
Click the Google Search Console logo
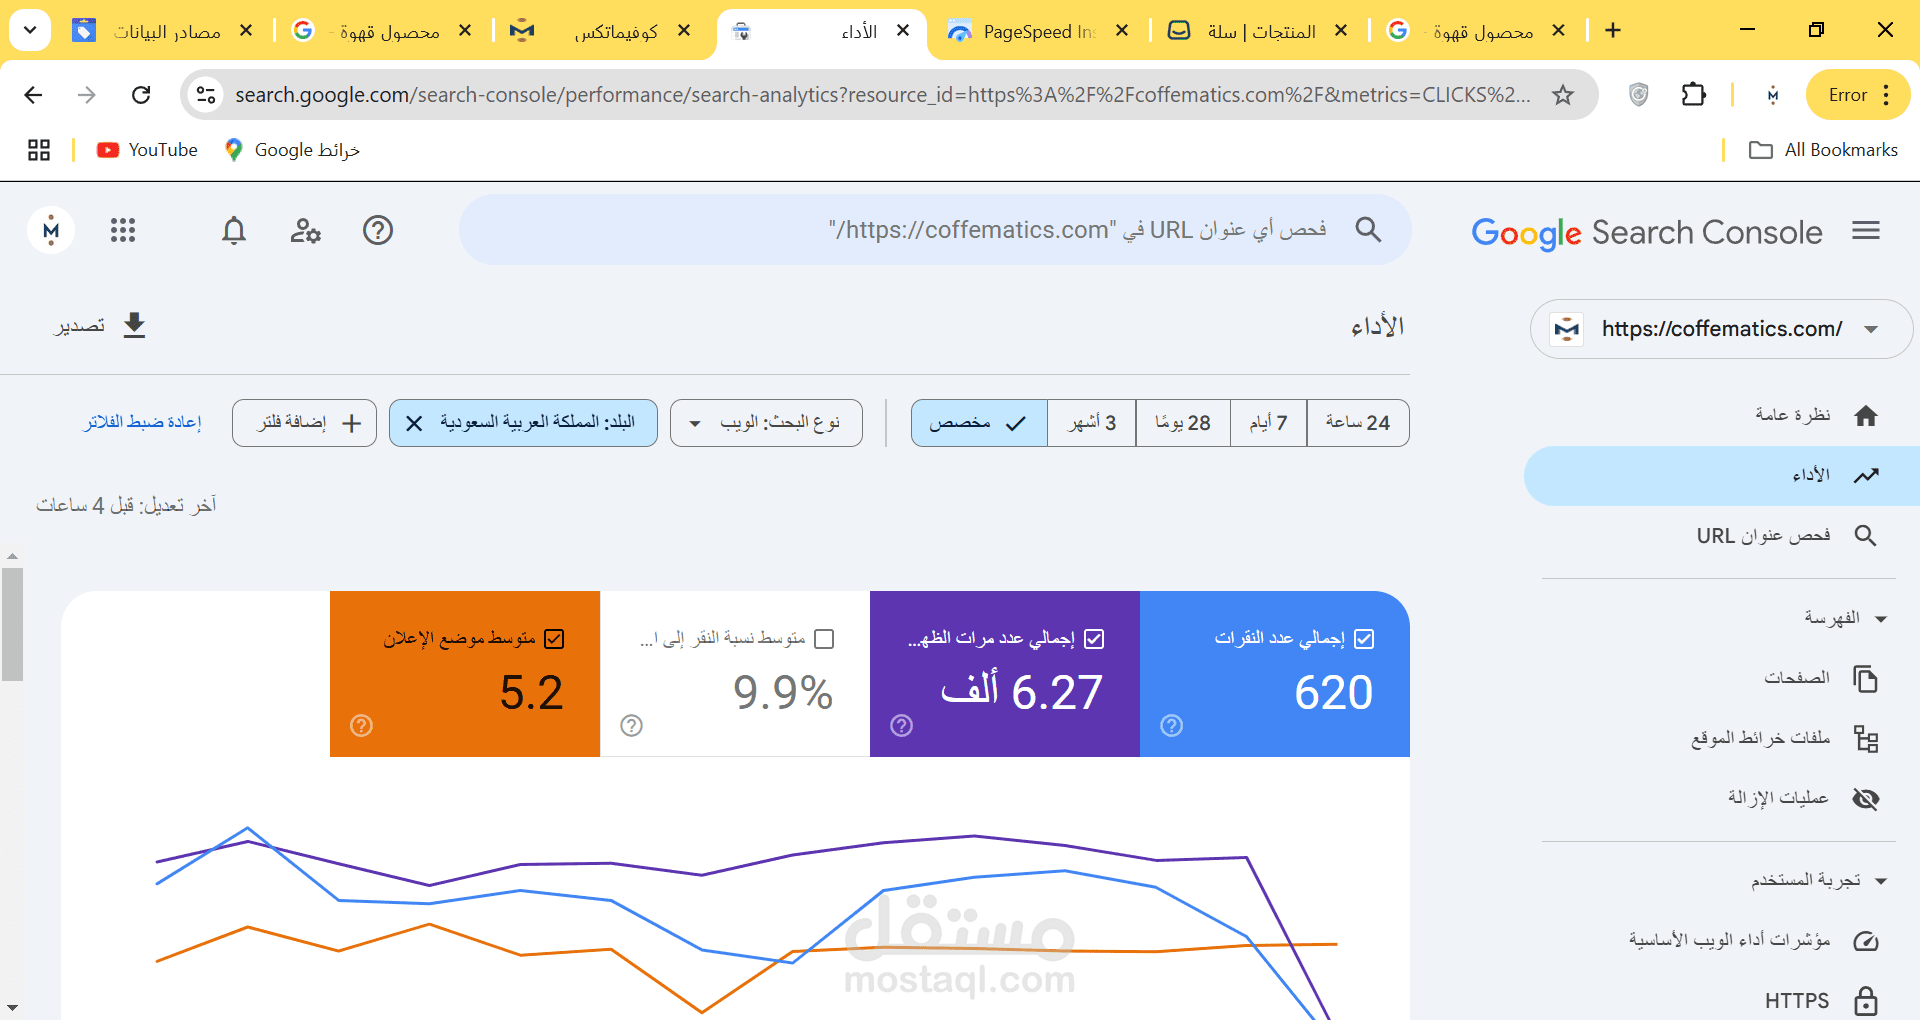pos(1646,232)
